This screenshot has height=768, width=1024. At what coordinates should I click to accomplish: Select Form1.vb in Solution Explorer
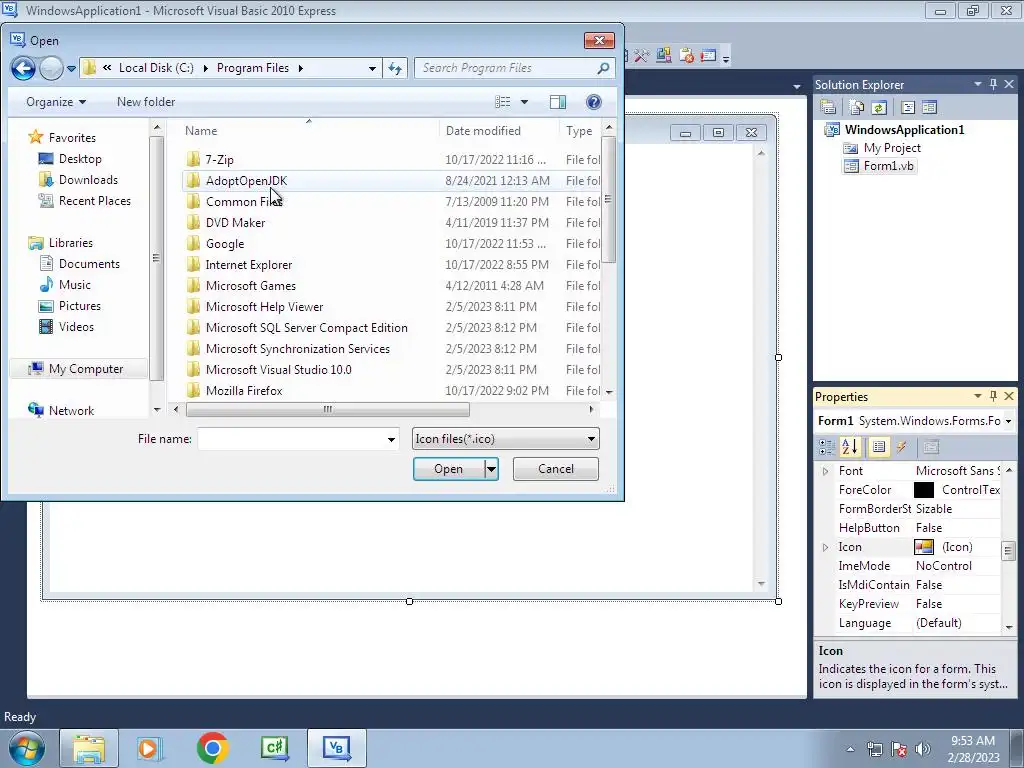[x=880, y=166]
